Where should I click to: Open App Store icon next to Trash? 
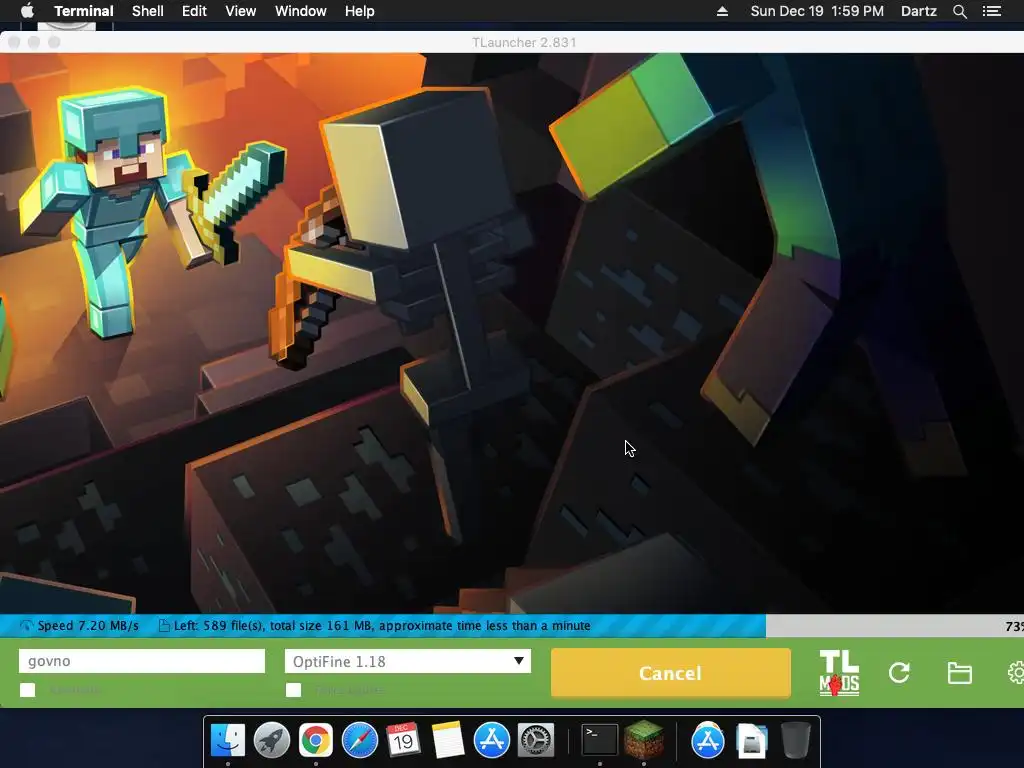pos(708,741)
